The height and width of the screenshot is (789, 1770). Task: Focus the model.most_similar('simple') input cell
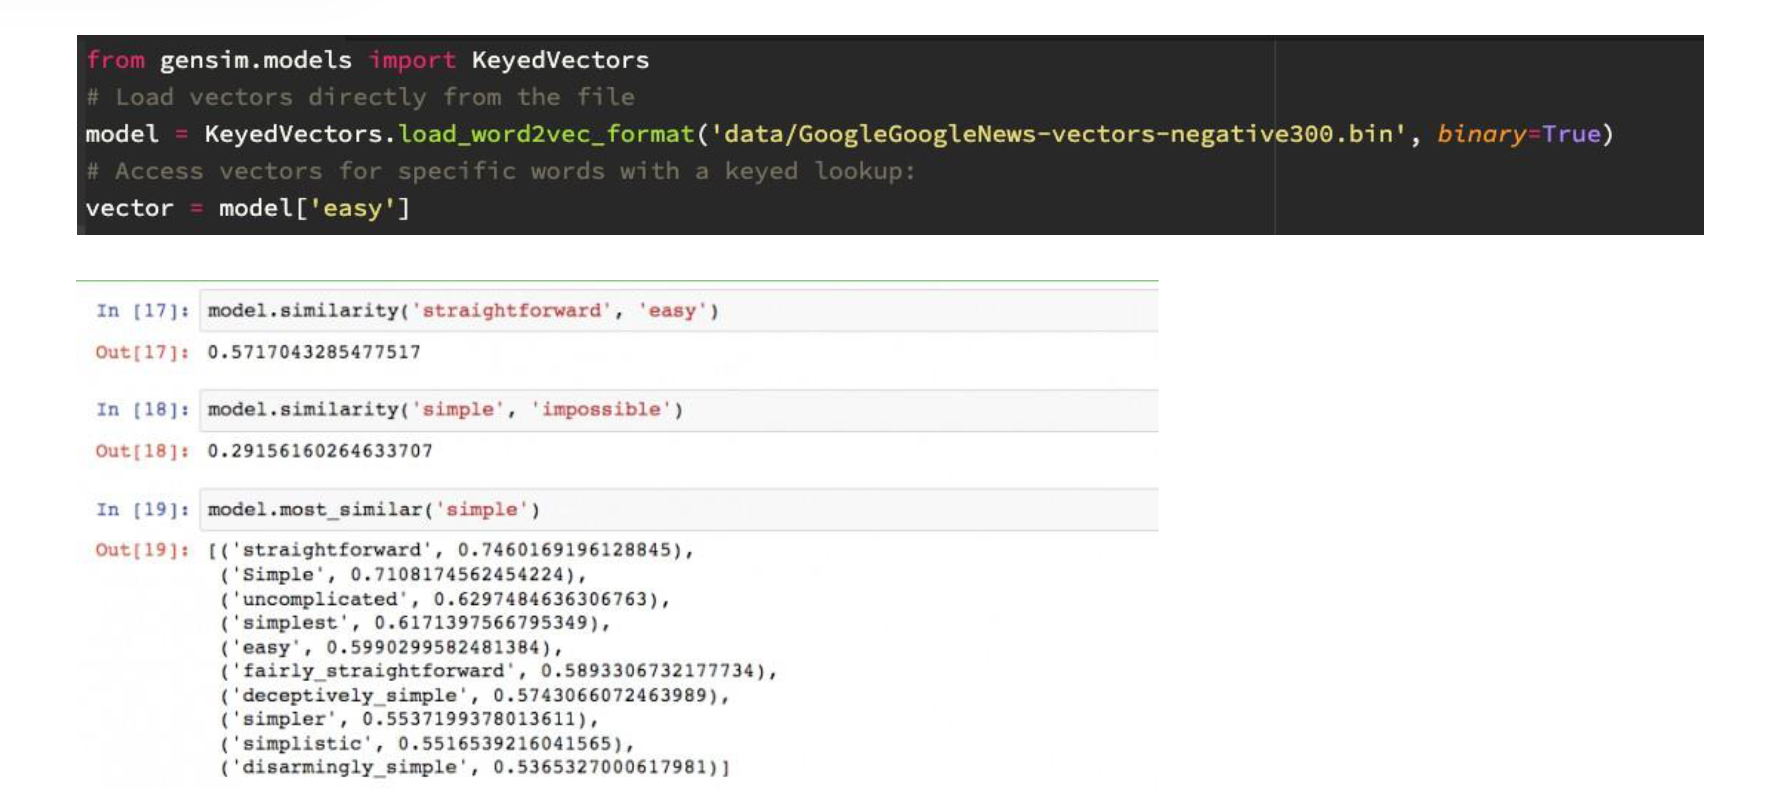678,510
